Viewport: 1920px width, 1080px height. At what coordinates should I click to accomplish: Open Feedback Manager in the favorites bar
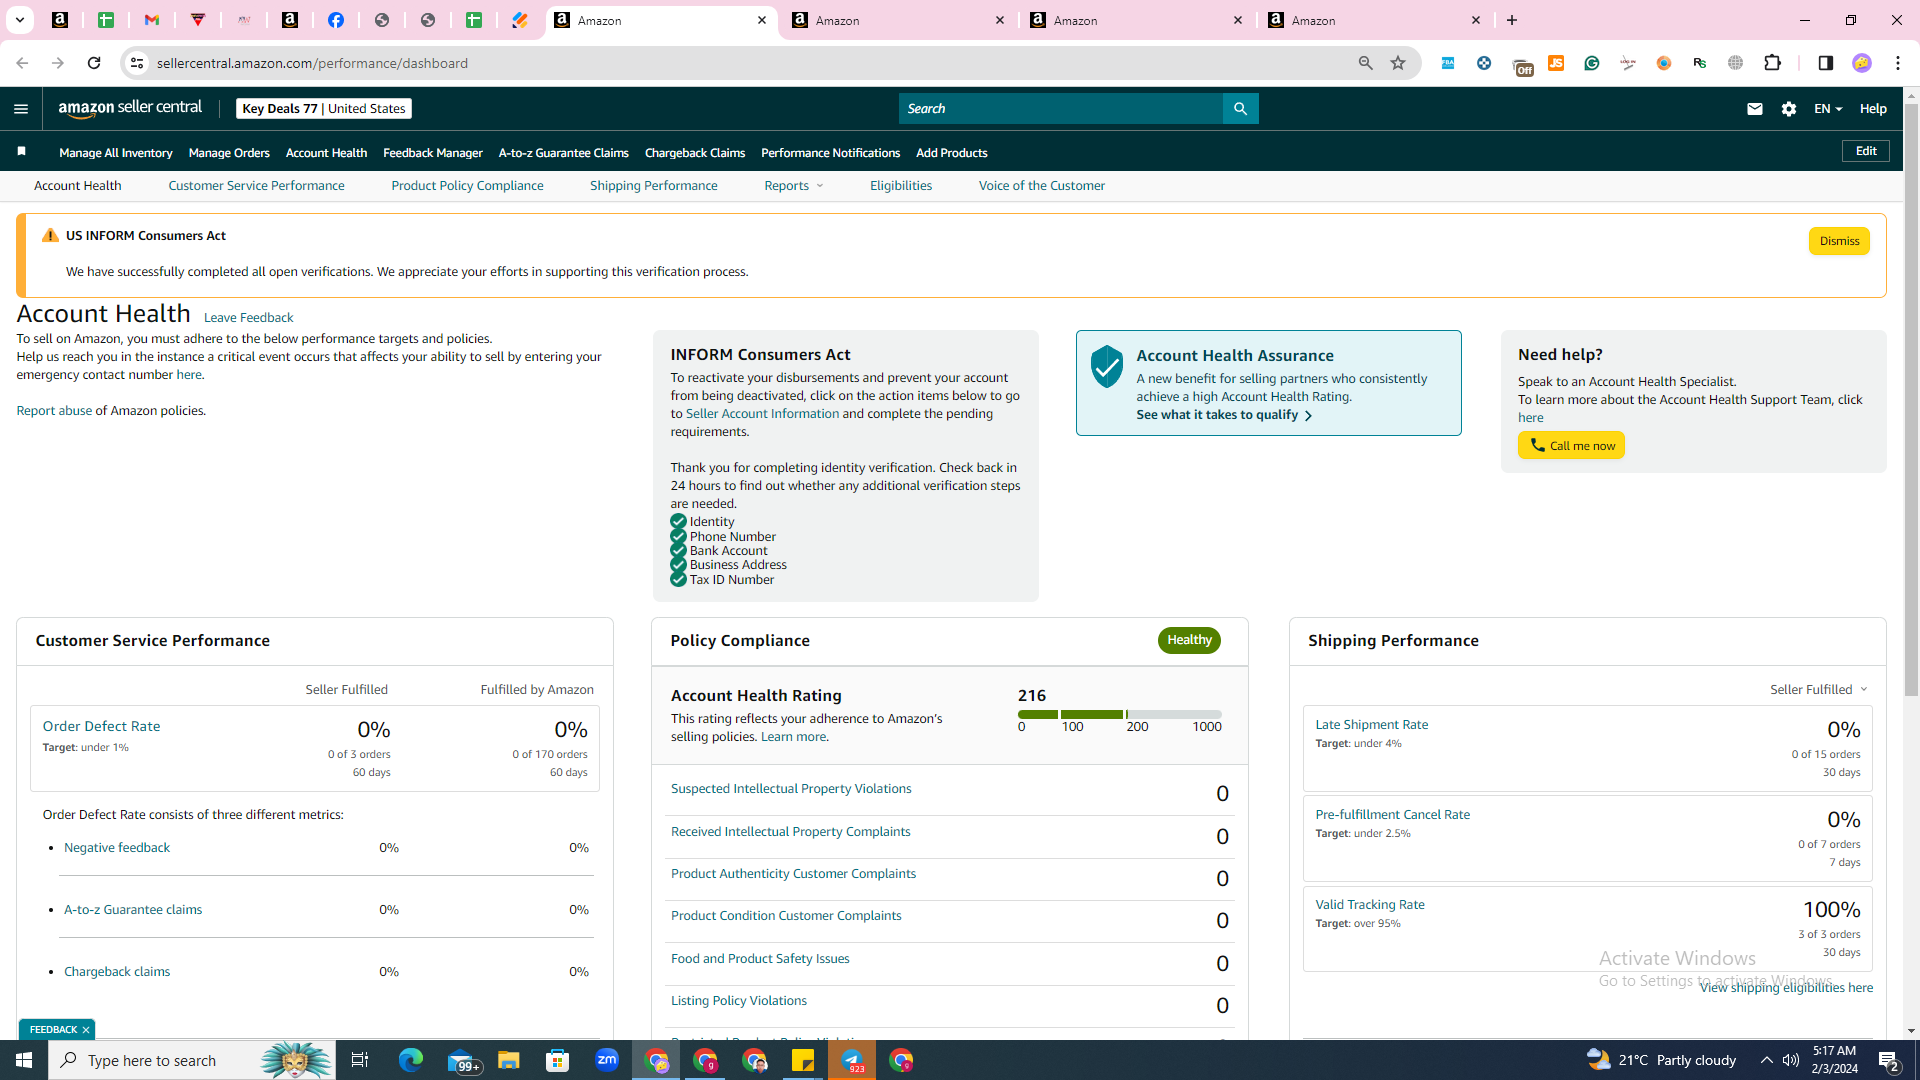(x=432, y=153)
